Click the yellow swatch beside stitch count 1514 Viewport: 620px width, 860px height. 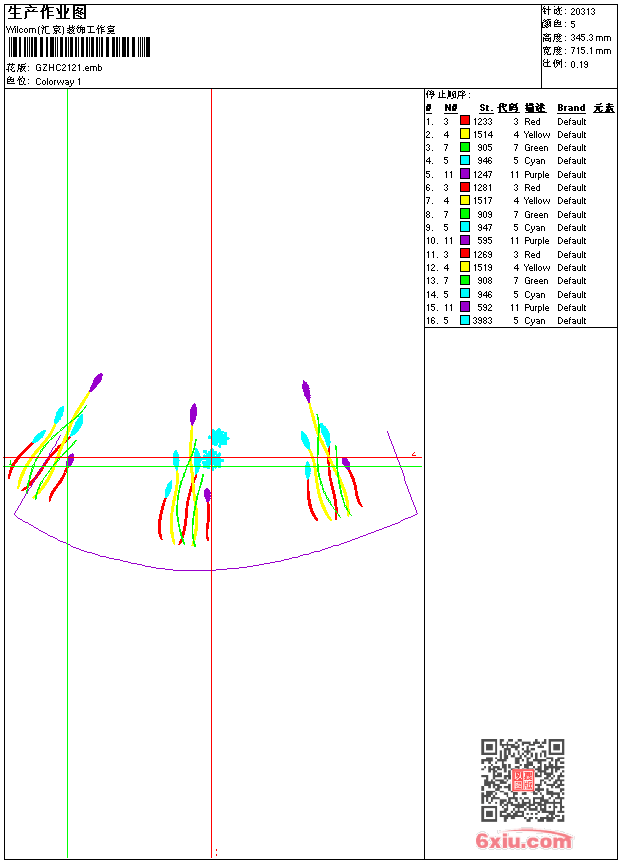(x=465, y=134)
